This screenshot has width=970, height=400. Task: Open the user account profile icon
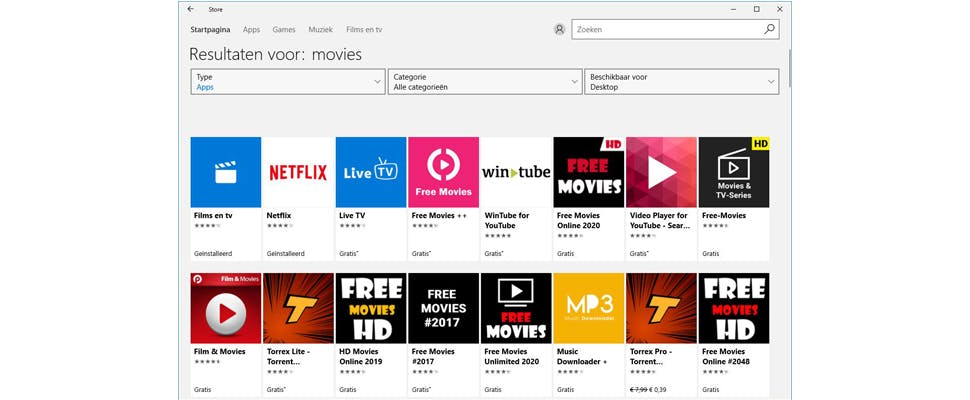559,29
